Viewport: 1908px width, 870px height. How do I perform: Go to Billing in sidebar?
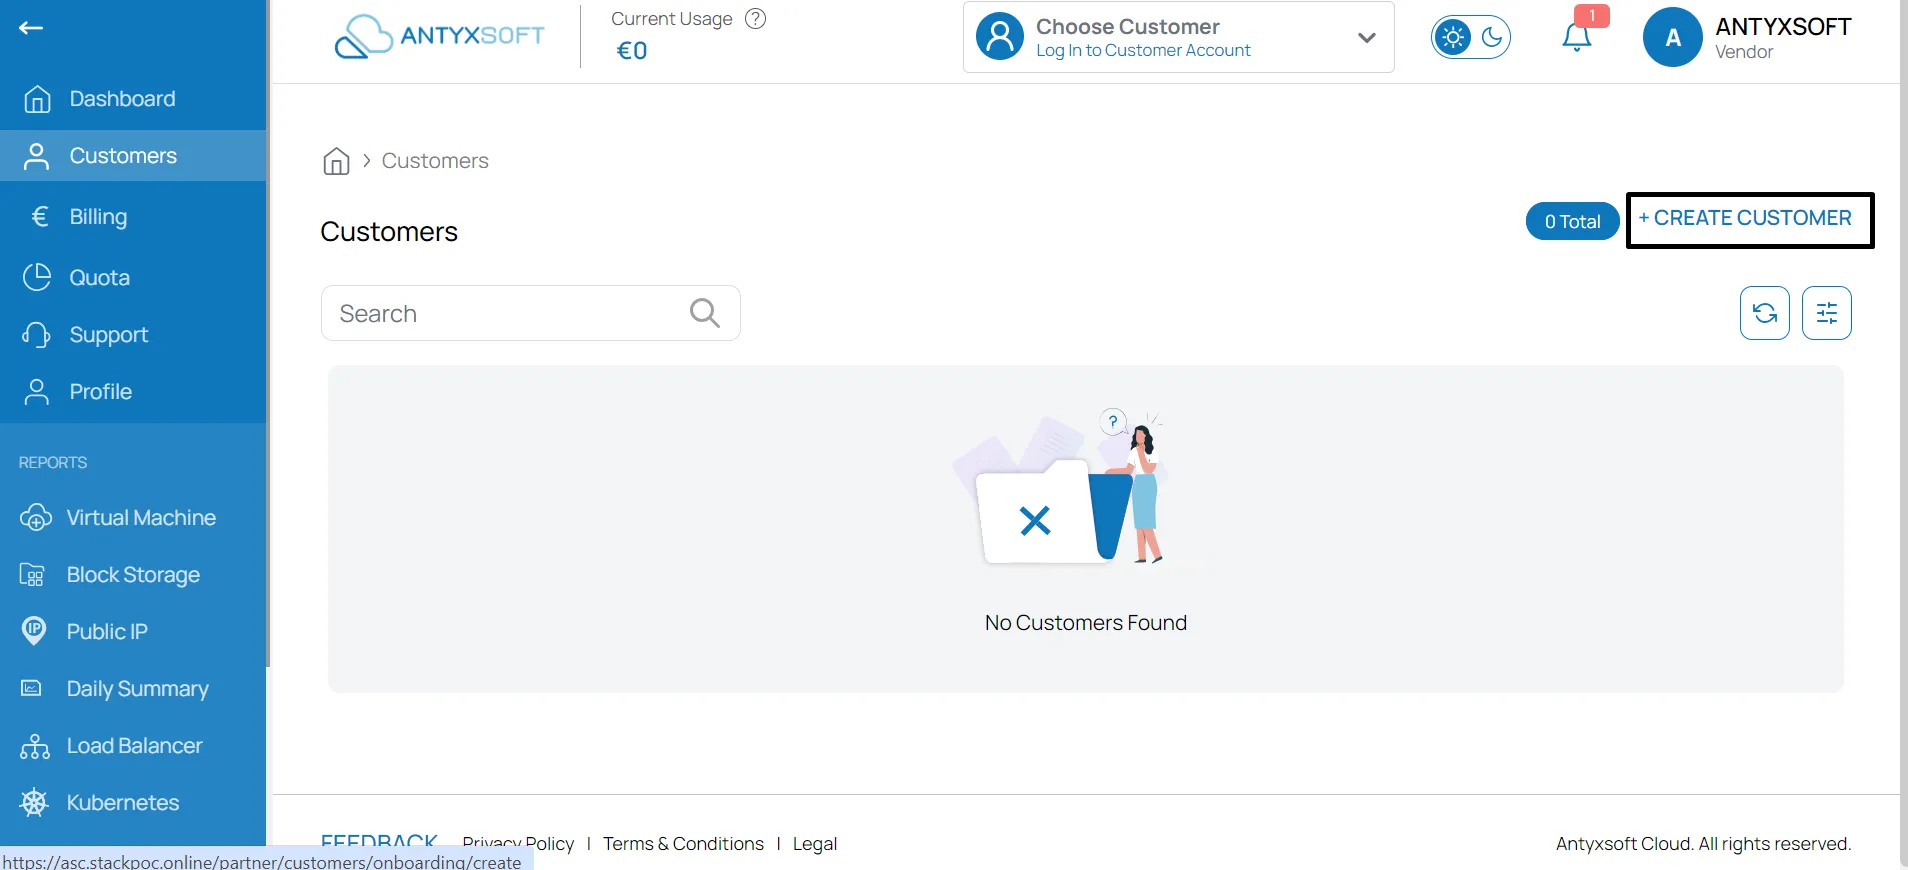click(98, 217)
